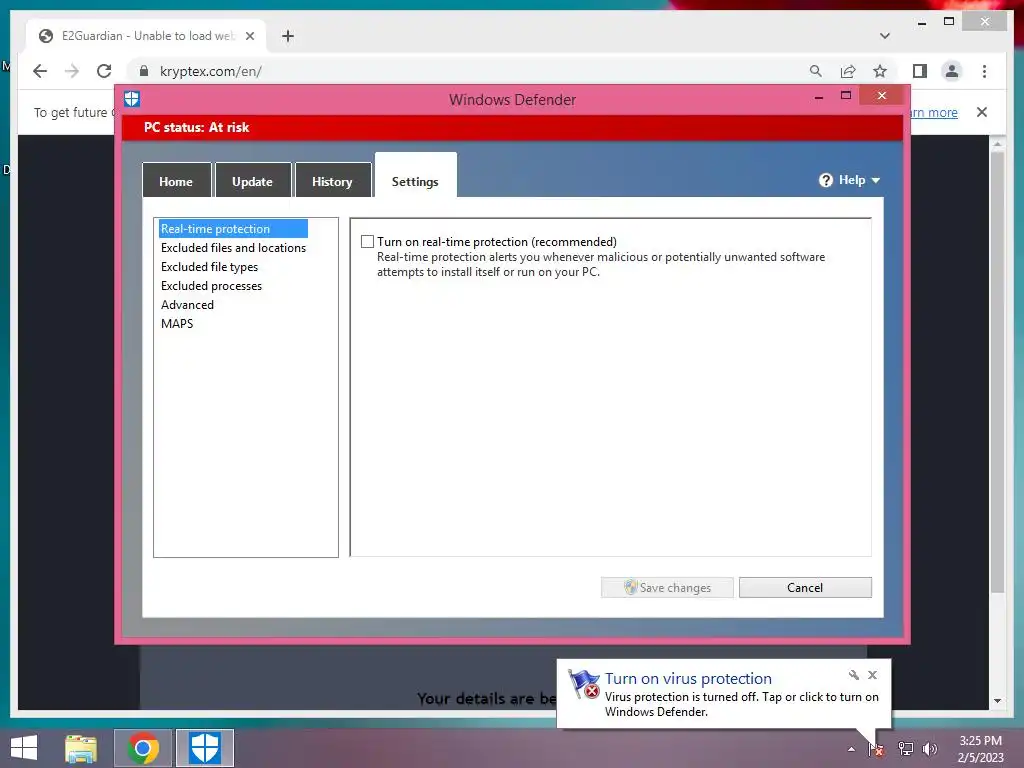Dismiss the Chrome info bar
This screenshot has height=768, width=1024.
pyautogui.click(x=982, y=112)
